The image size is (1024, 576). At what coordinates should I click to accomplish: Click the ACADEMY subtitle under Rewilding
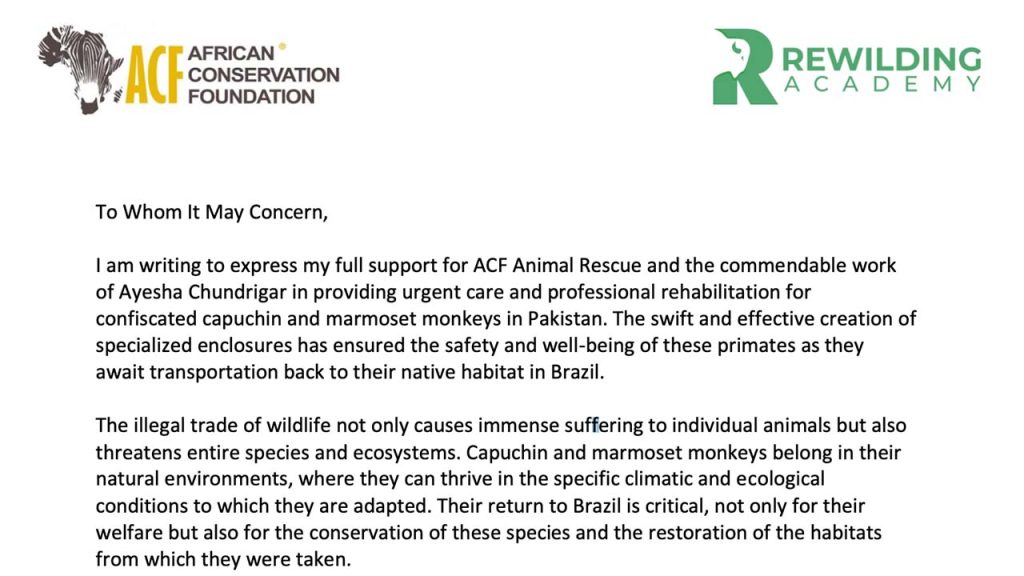coord(882,84)
